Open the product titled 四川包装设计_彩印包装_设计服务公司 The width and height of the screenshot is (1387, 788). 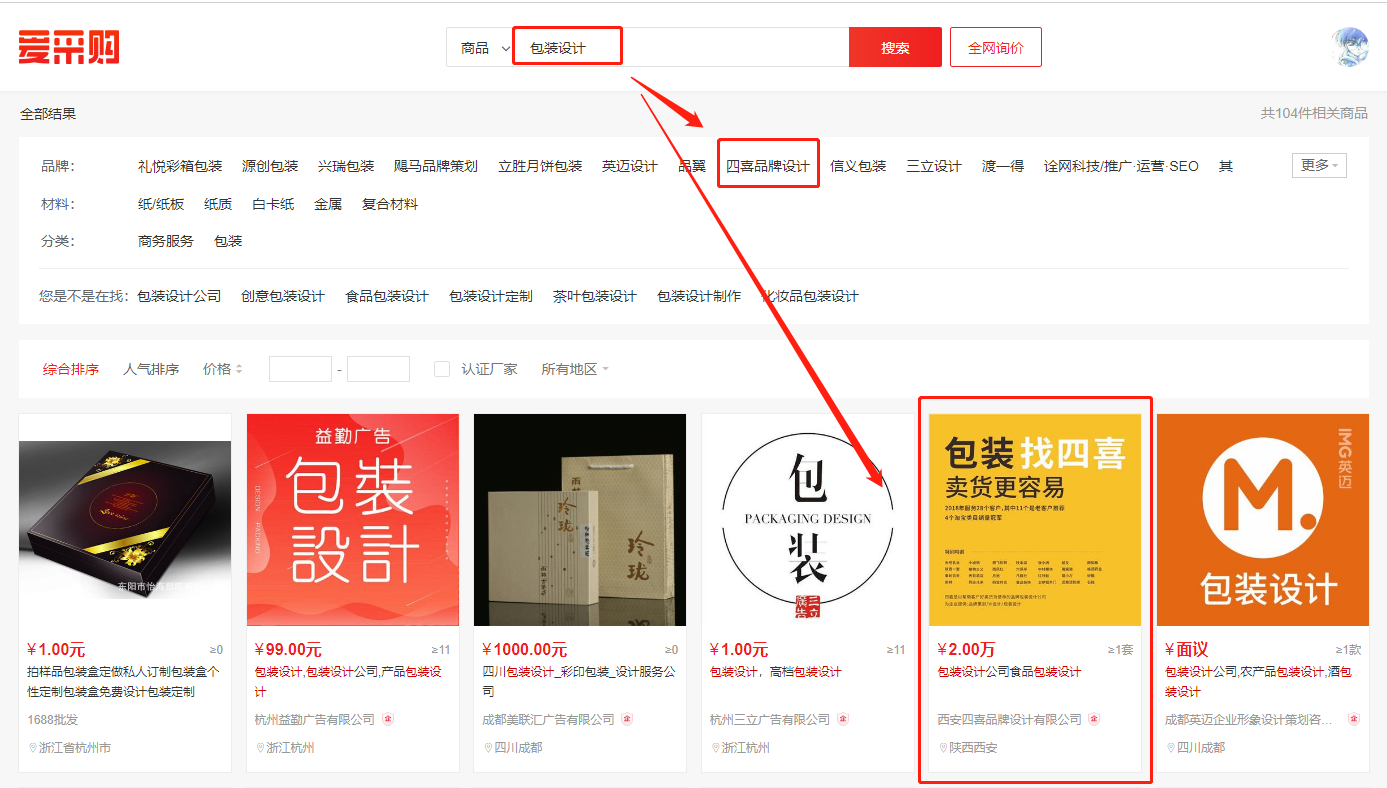(579, 682)
